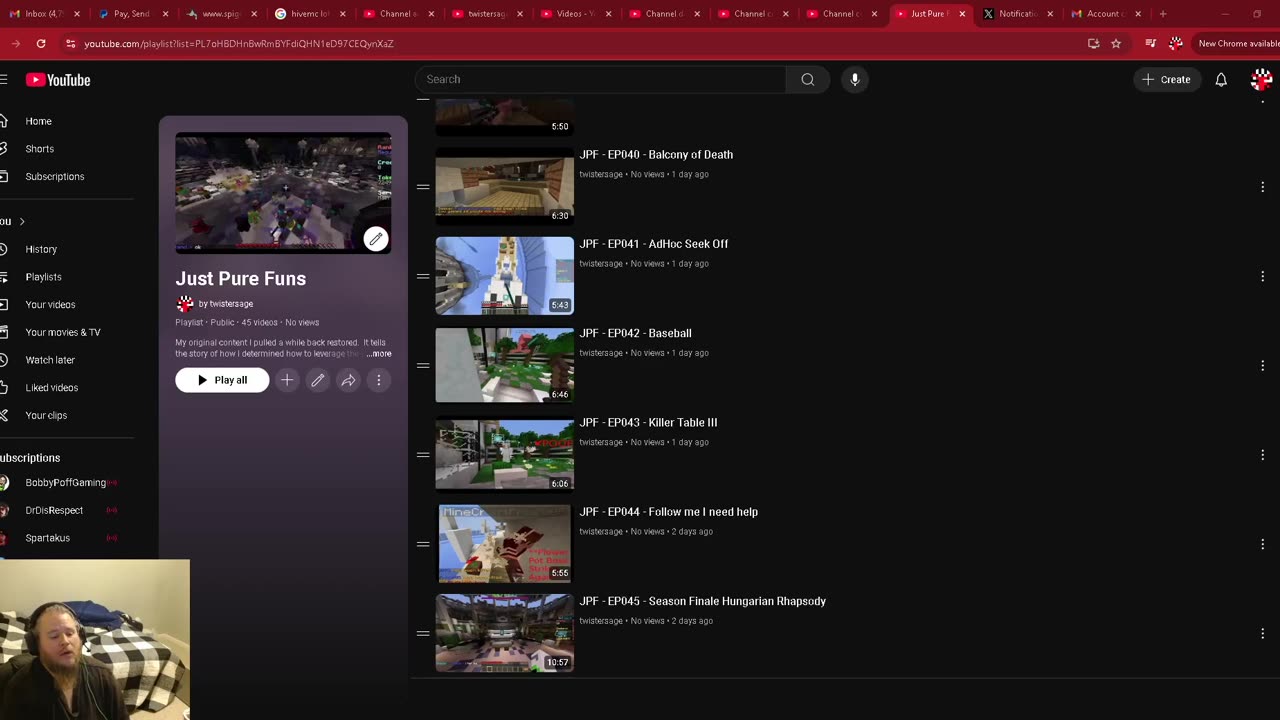Open Your clips in sidebar
1280x720 pixels.
[x=46, y=415]
